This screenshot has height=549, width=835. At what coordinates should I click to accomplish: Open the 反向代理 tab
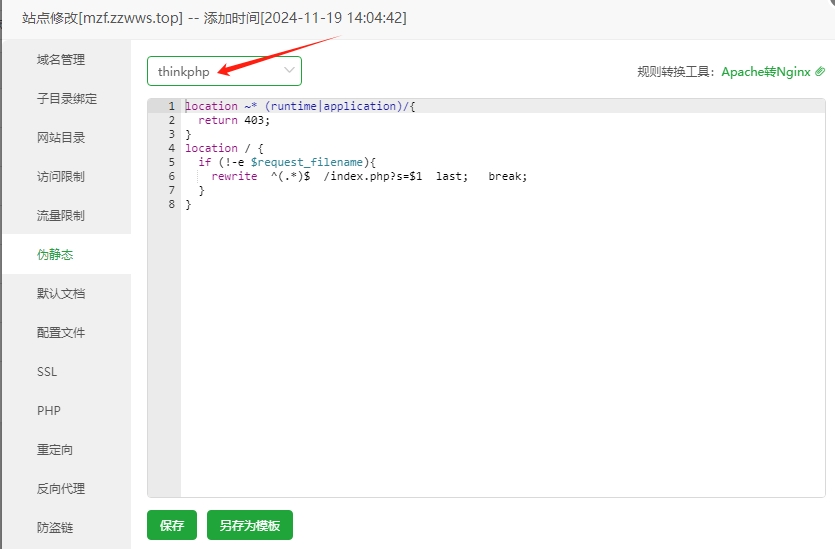point(67,488)
